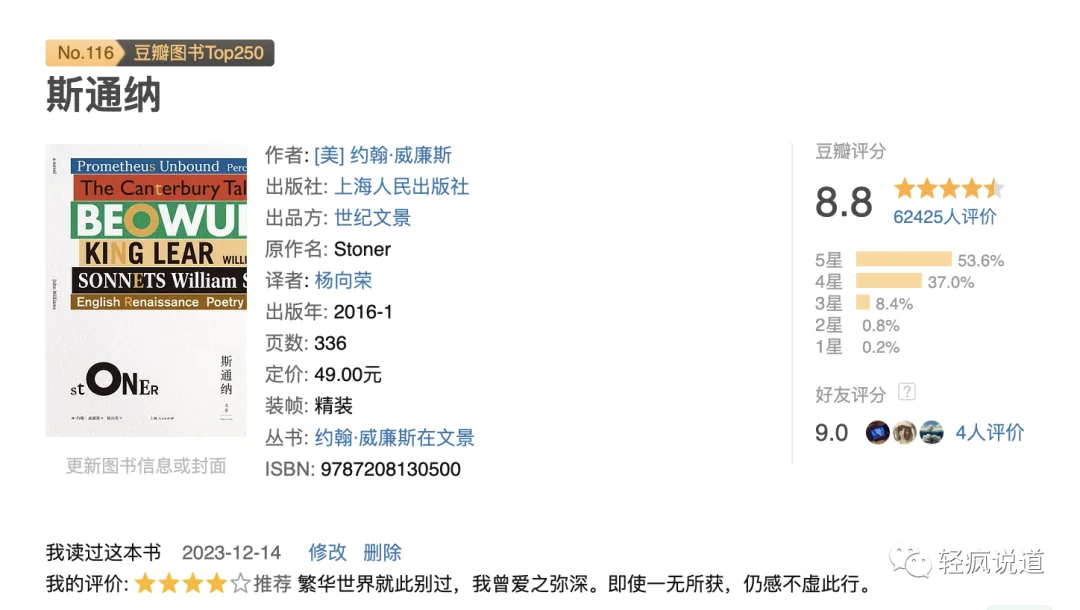This screenshot has height=610, width=1080.
Task: Open the 62425人评价 ratings link
Action: [x=944, y=217]
